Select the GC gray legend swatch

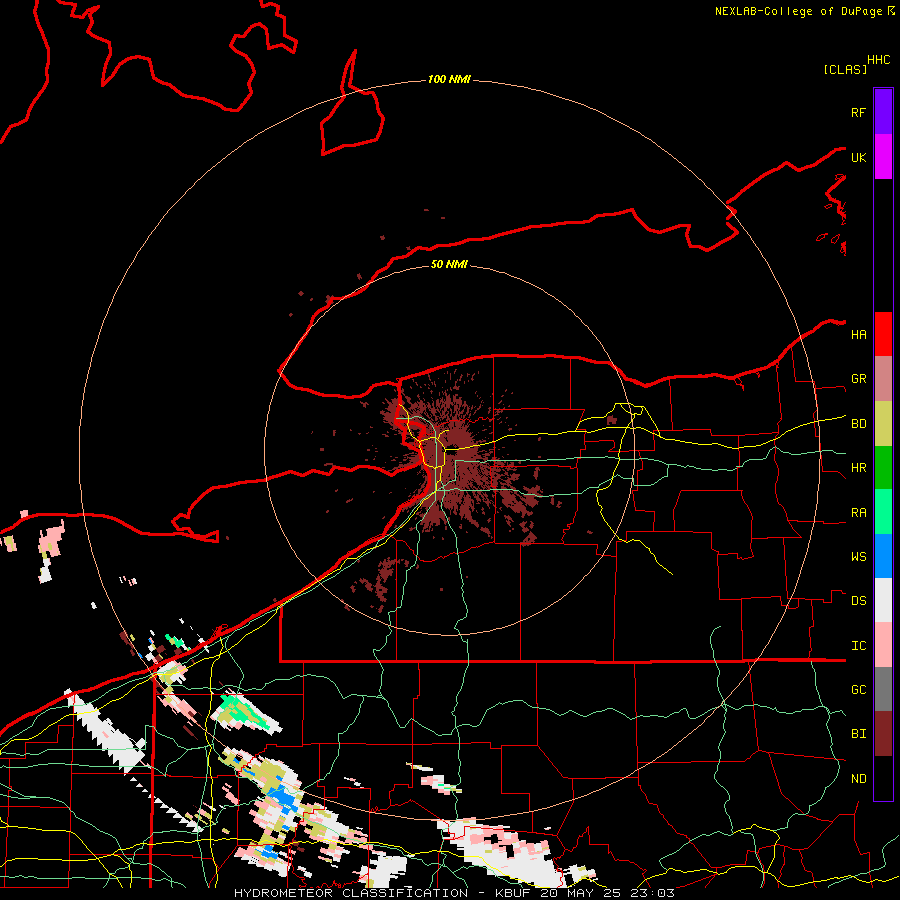click(883, 689)
